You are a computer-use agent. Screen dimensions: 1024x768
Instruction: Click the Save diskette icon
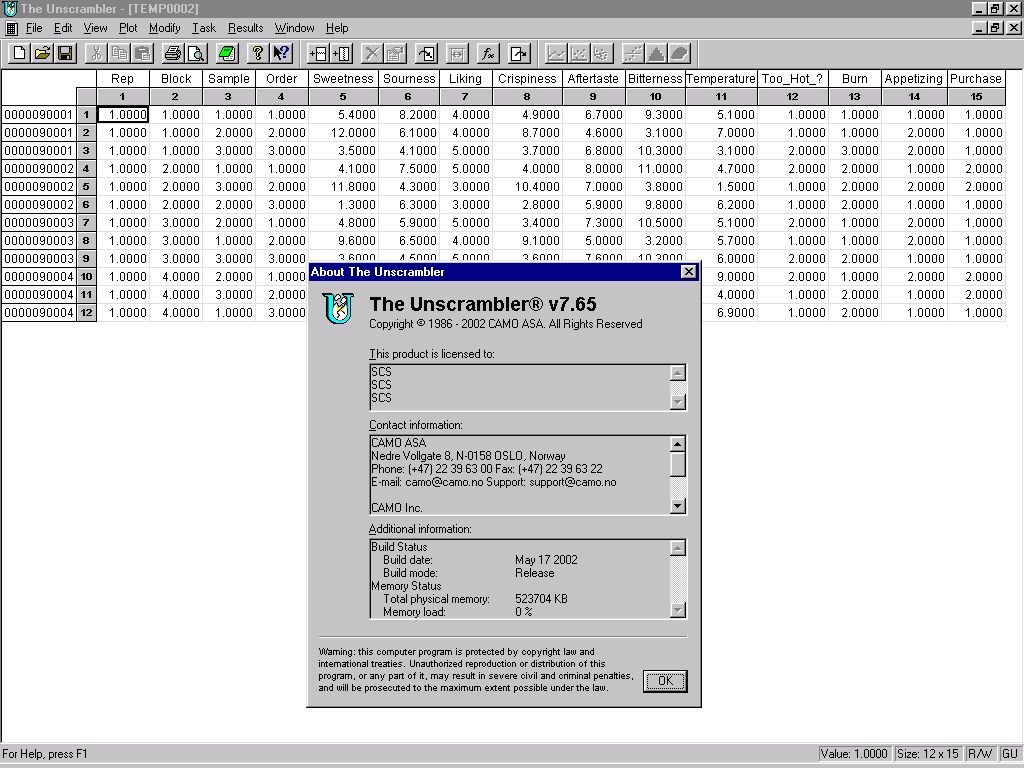point(65,53)
